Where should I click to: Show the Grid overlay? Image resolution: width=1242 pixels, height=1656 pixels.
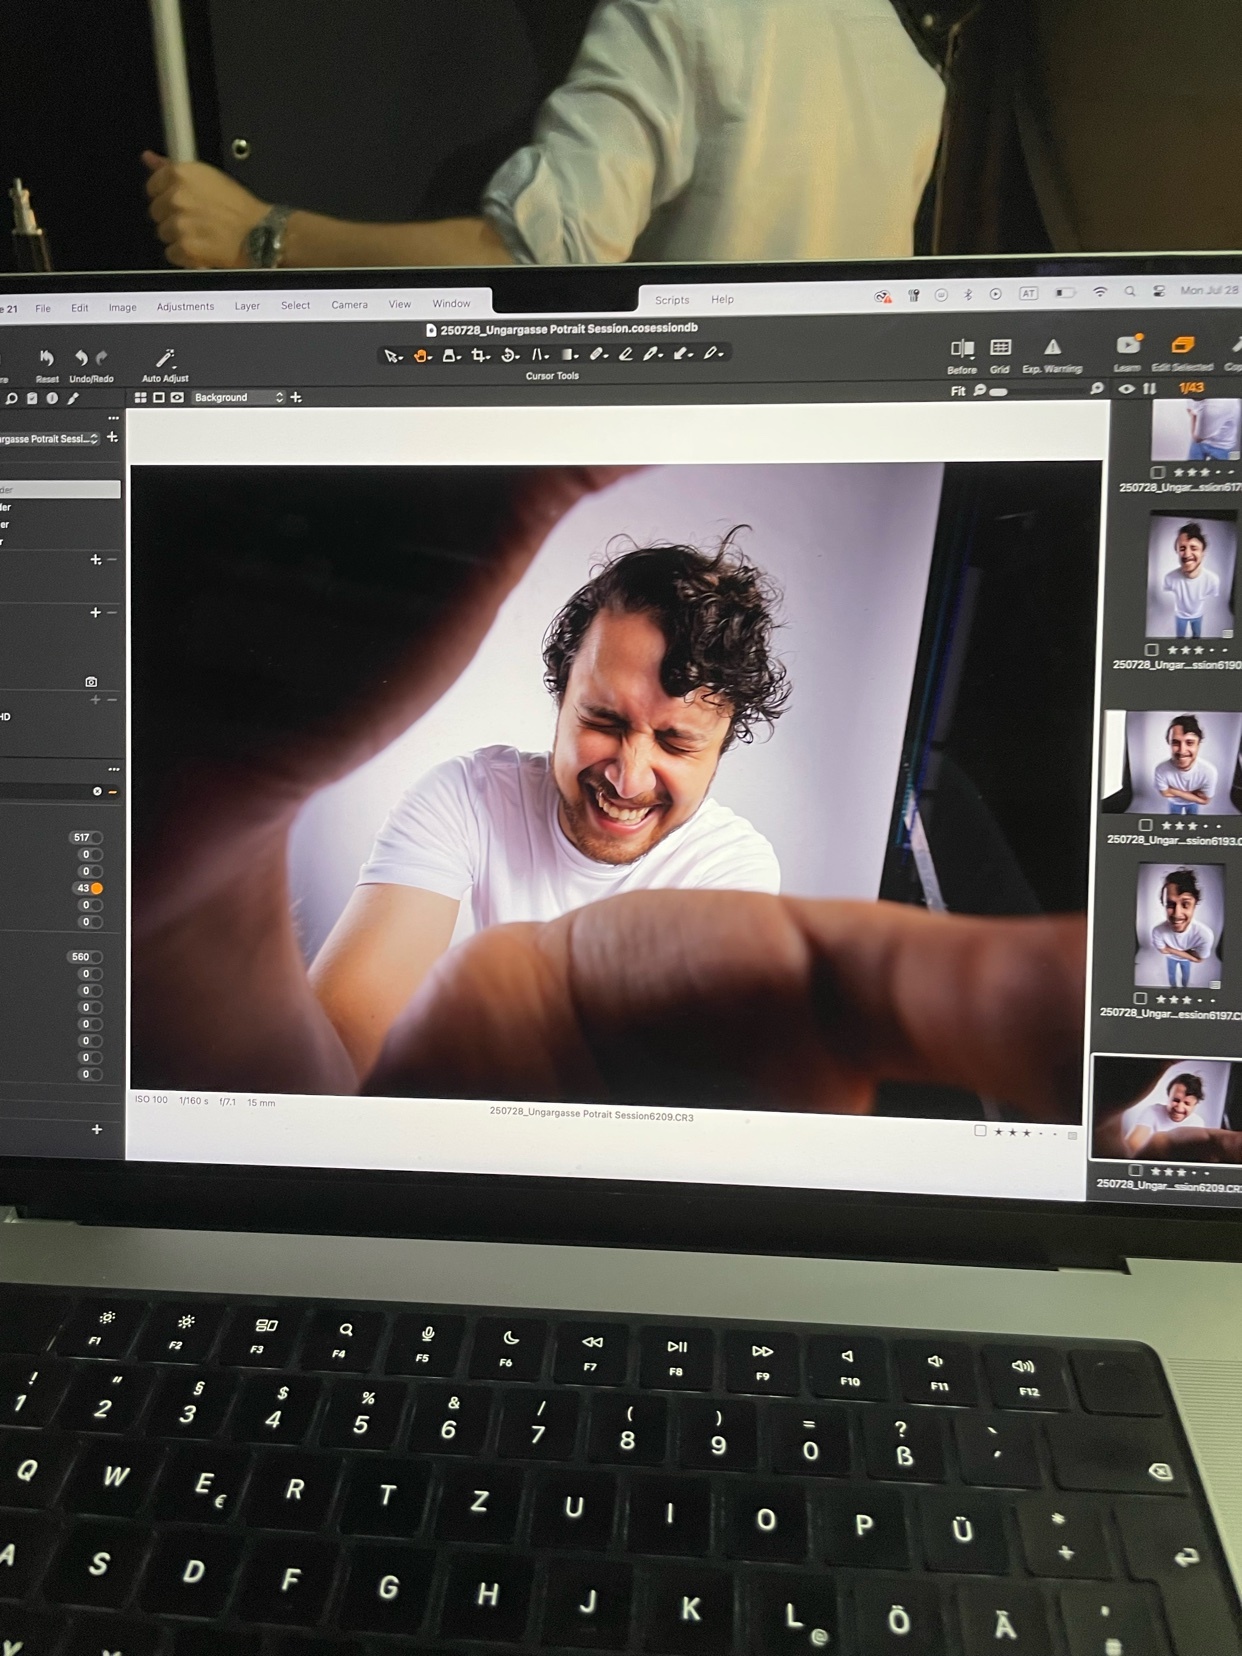tap(1000, 347)
